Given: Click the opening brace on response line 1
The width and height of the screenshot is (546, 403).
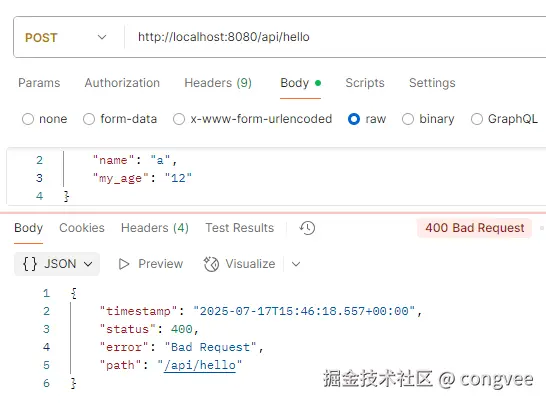Looking at the screenshot, I should tap(74, 293).
